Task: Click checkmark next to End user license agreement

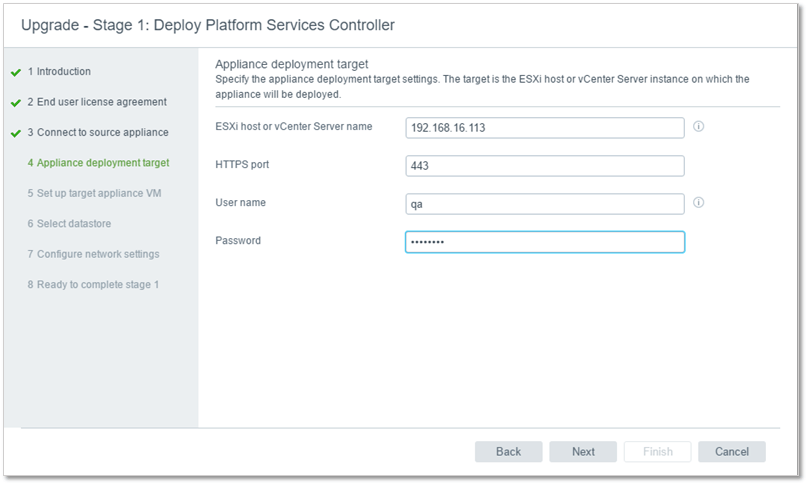Action: pos(16,103)
